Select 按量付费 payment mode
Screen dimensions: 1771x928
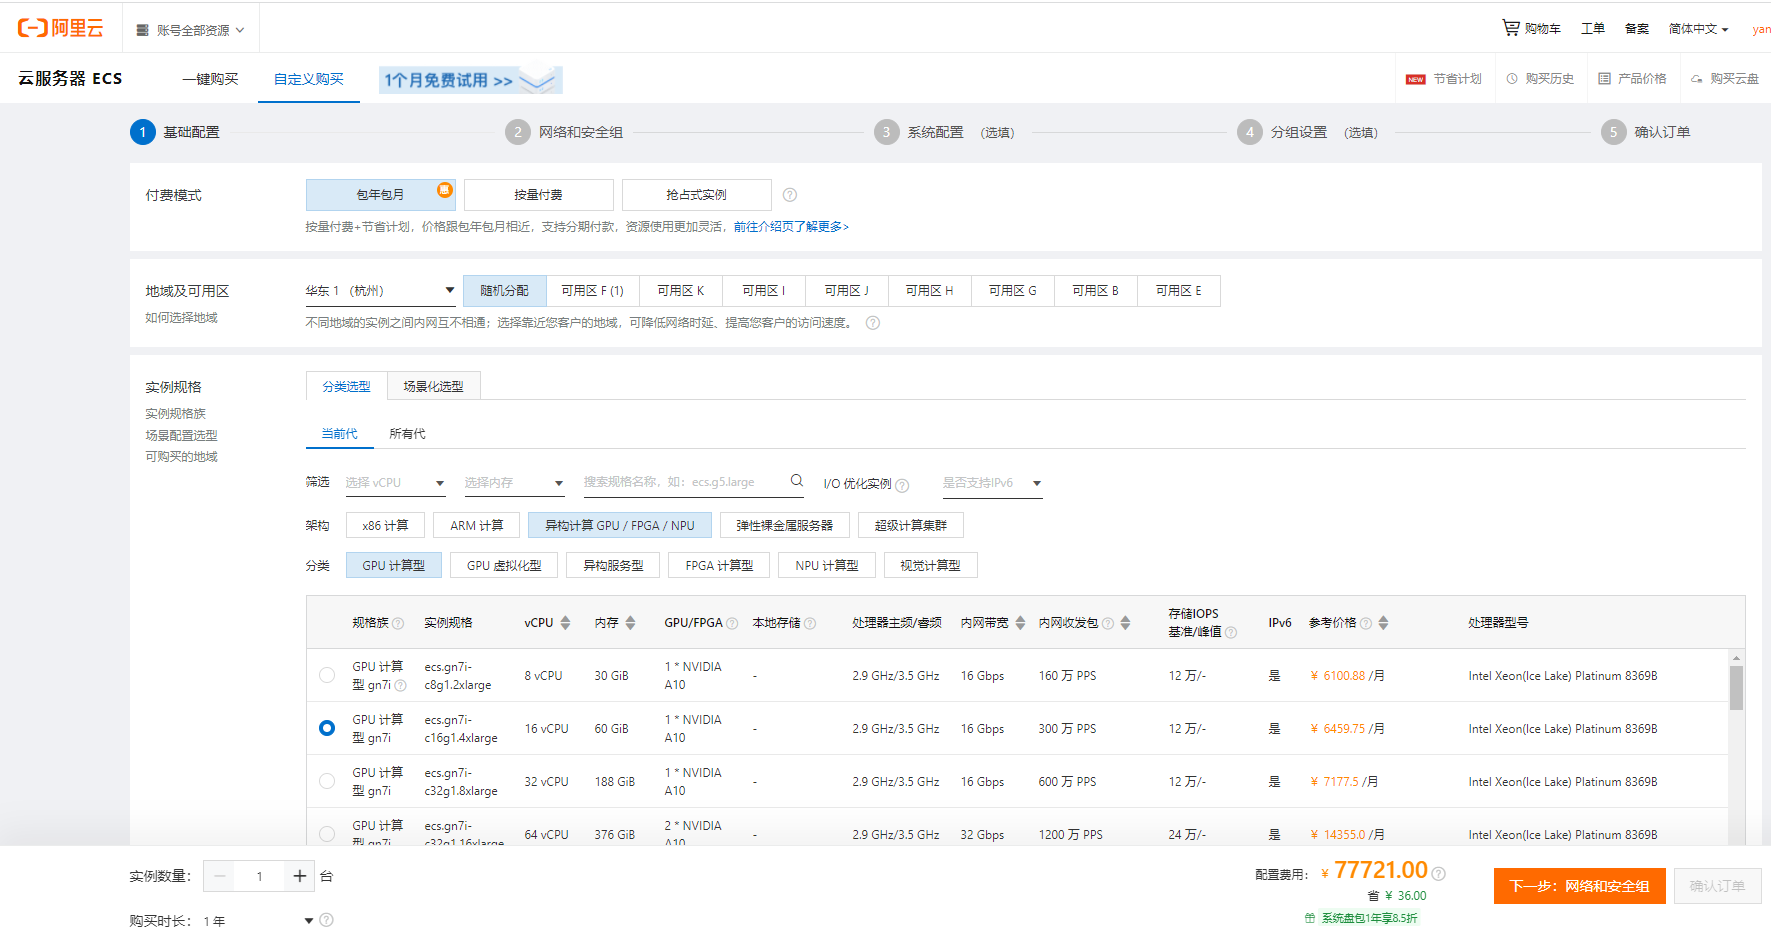539,195
